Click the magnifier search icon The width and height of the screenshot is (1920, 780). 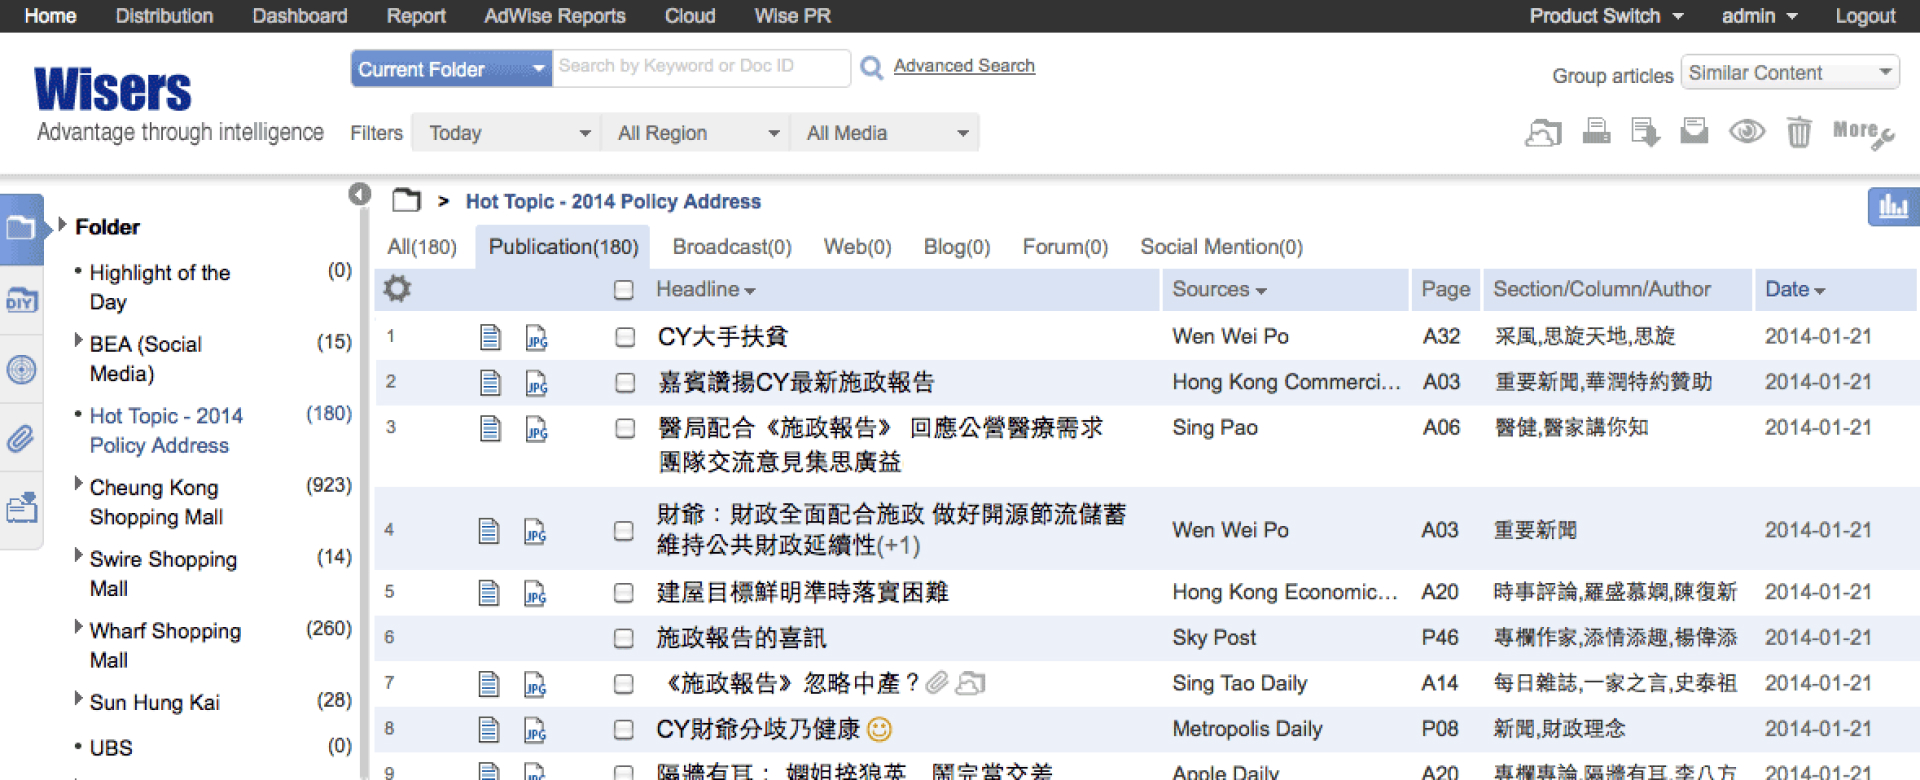[871, 67]
